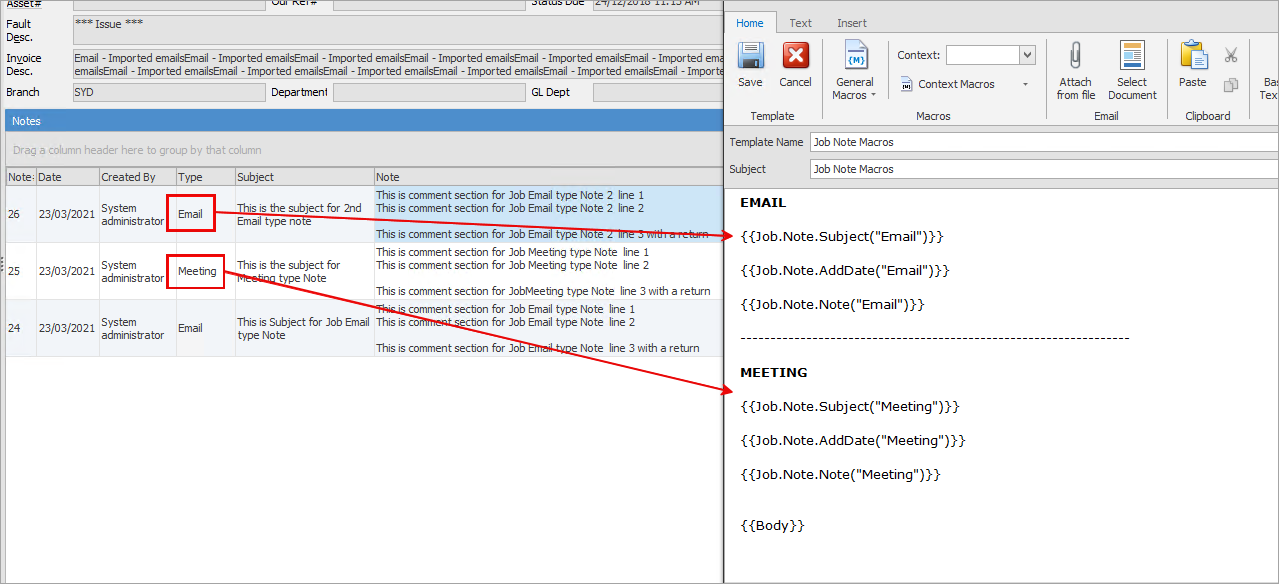Select note row number 26
Screen dimensions: 1279x584
(x=364, y=214)
